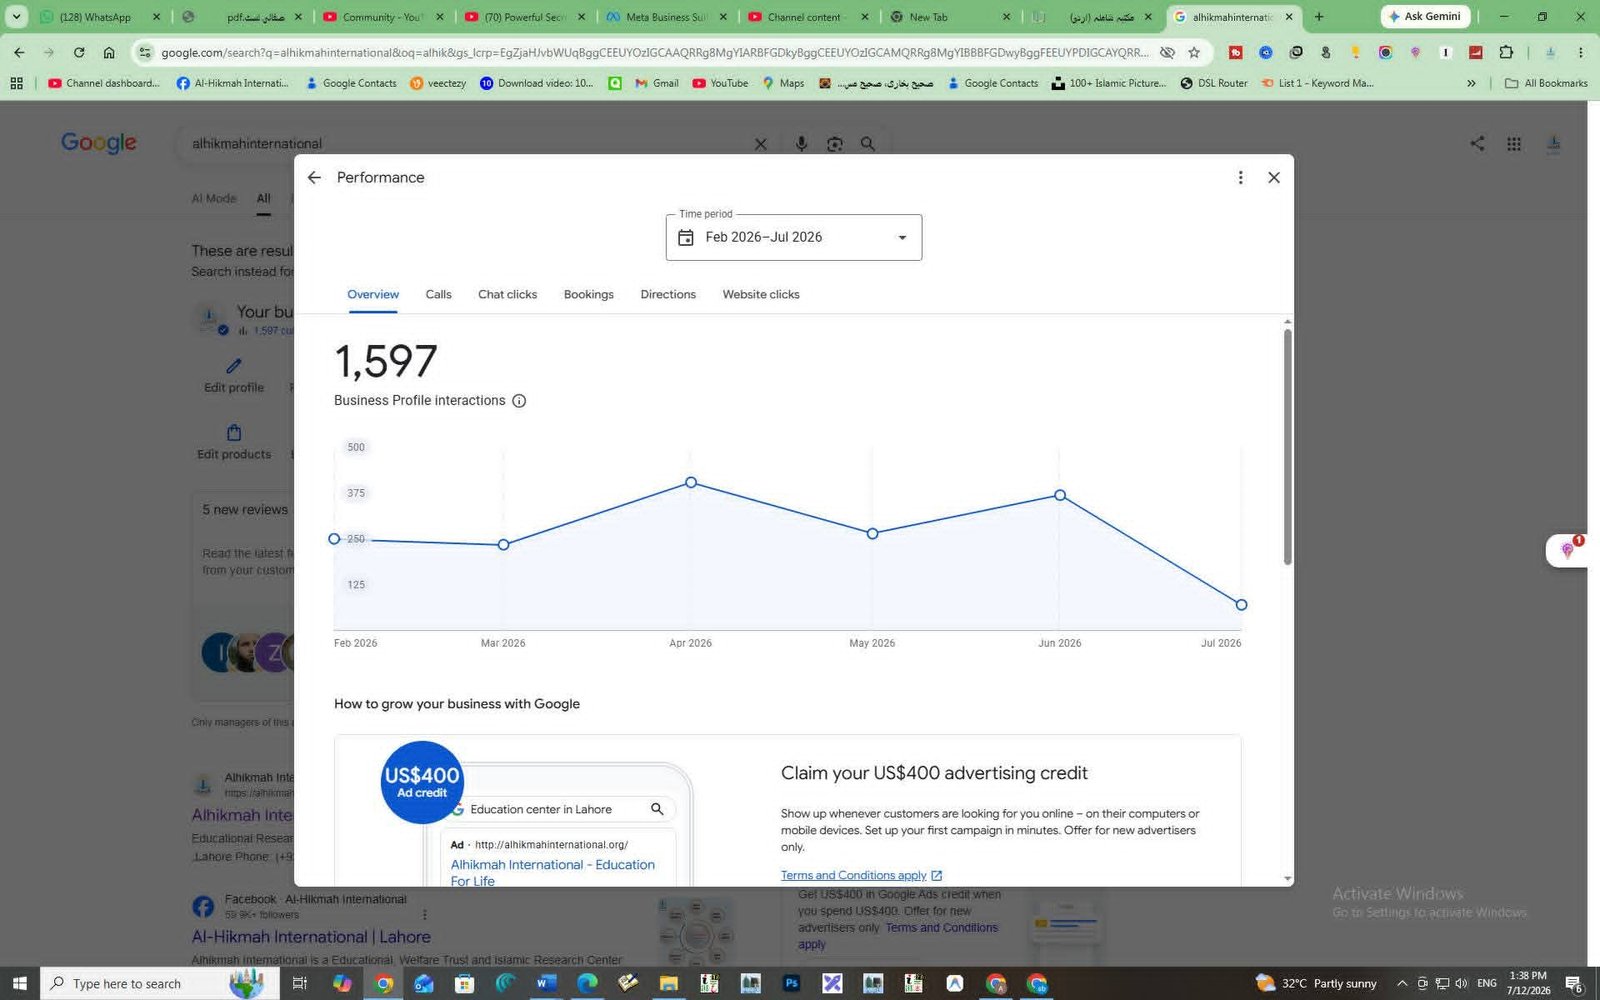This screenshot has height=1000, width=1600.
Task: Open the Facebook result's three-dot menu
Action: (425, 914)
